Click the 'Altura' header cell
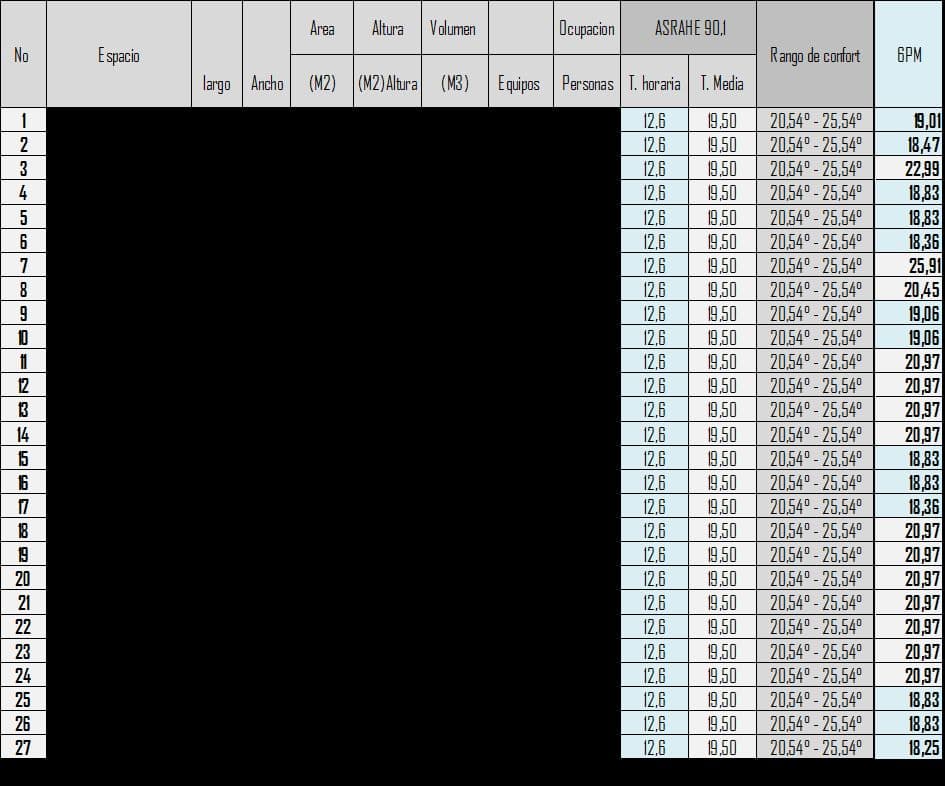This screenshot has height=786, width=945. click(x=388, y=28)
